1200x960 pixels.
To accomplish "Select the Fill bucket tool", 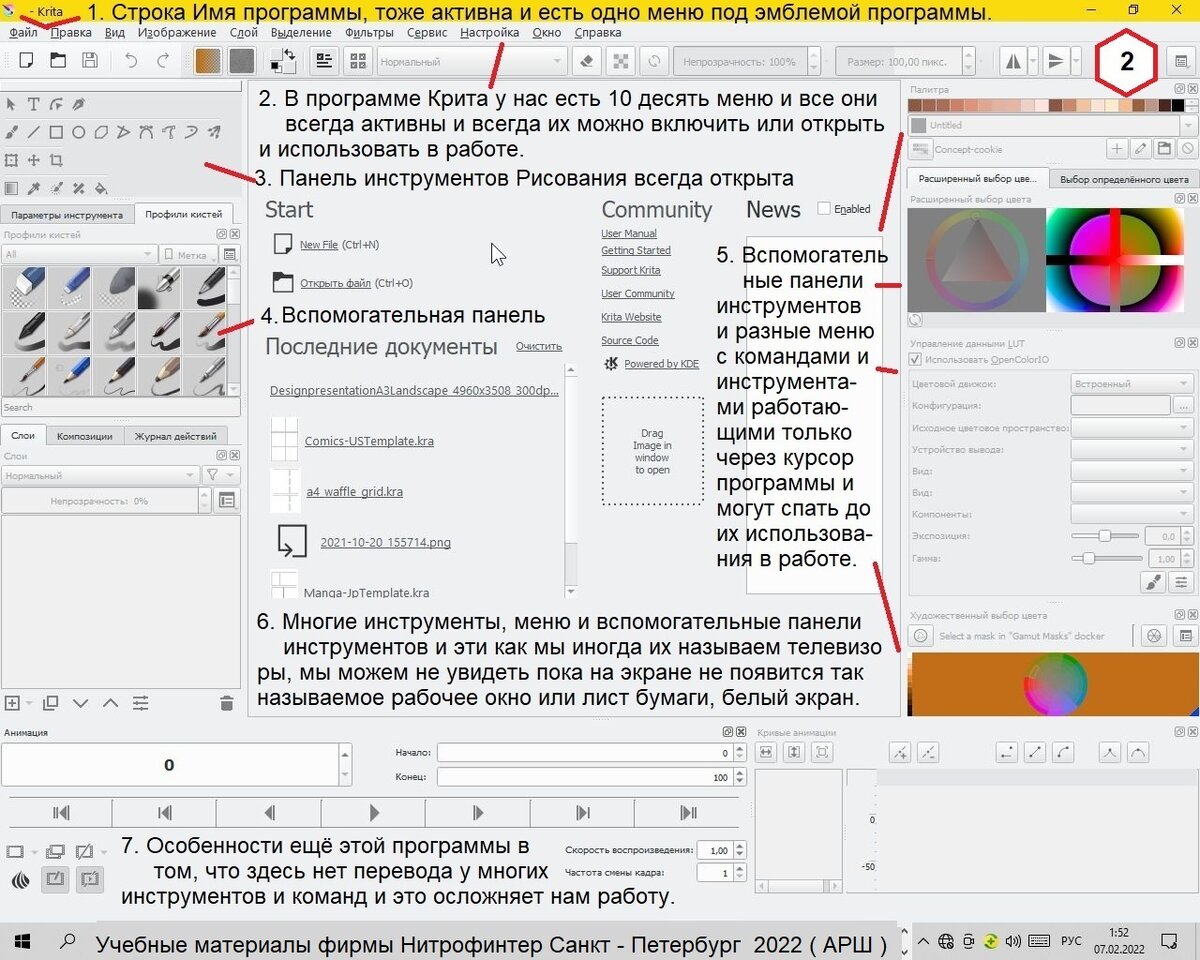I will pyautogui.click(x=101, y=188).
